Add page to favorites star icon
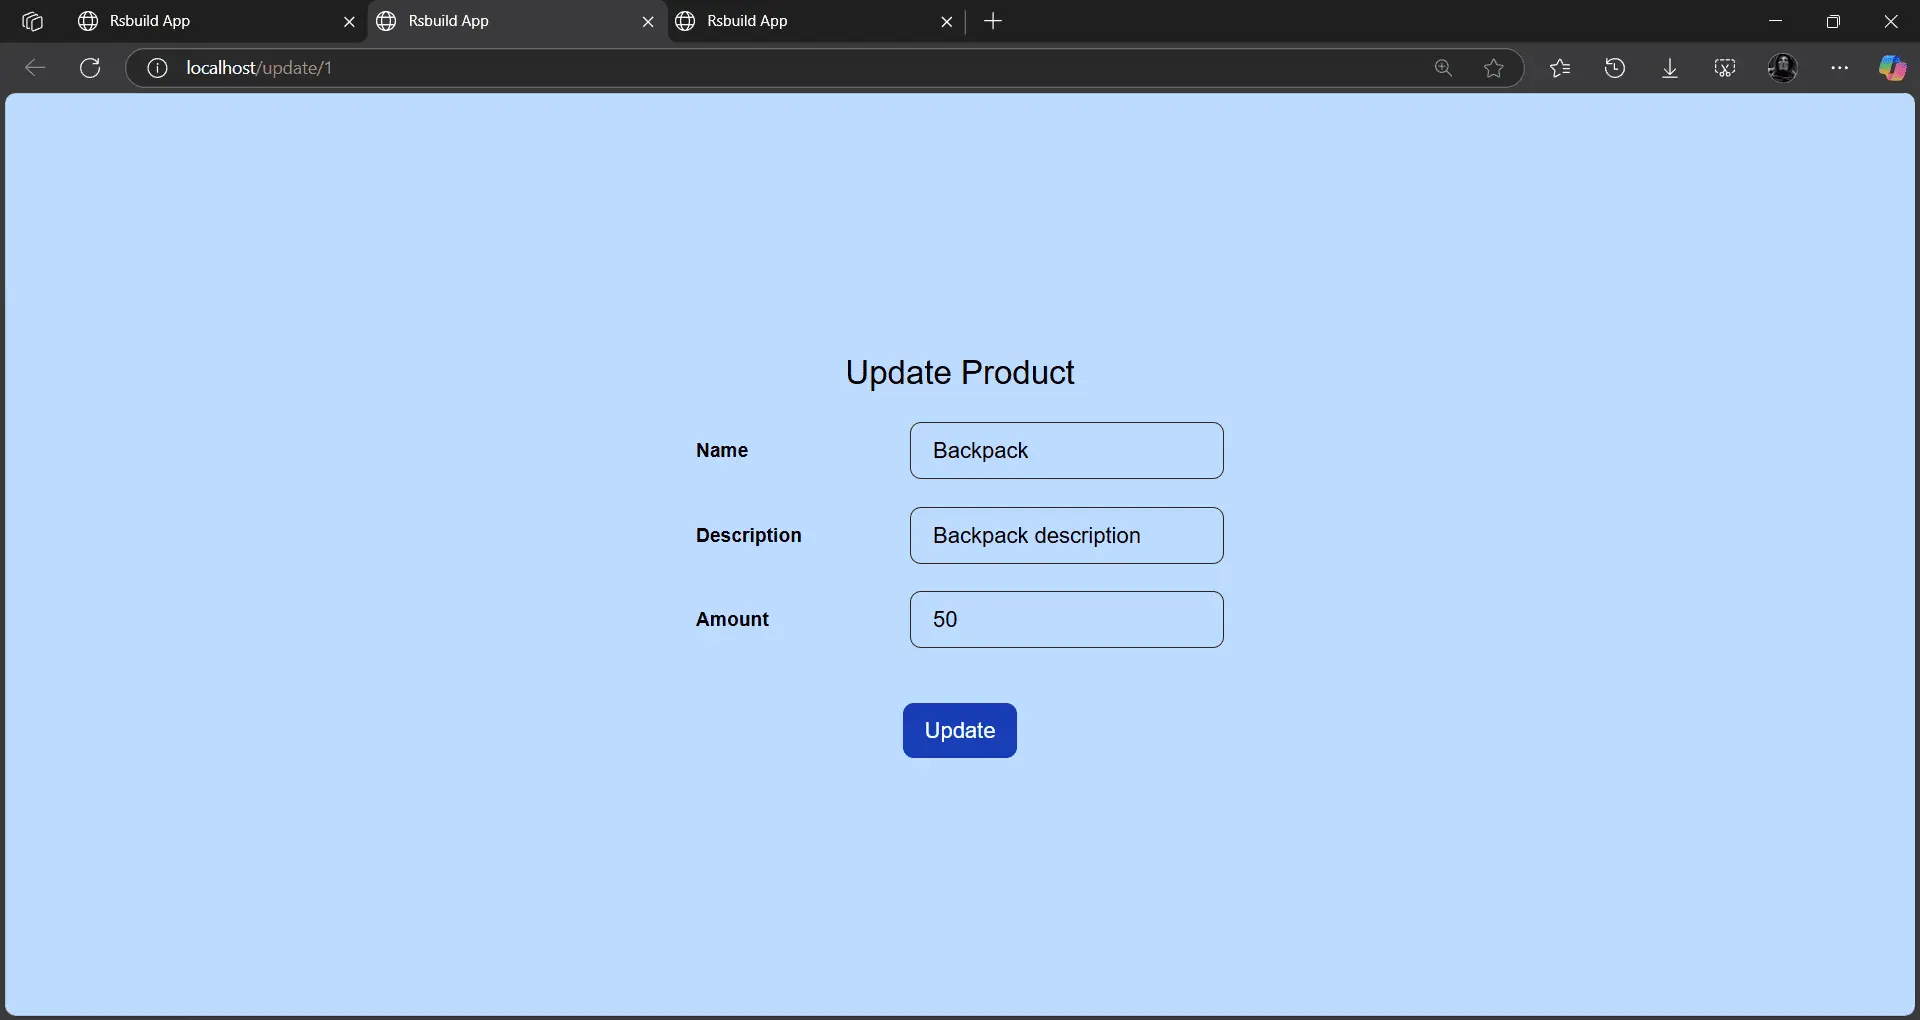The width and height of the screenshot is (1920, 1020). [x=1493, y=68]
